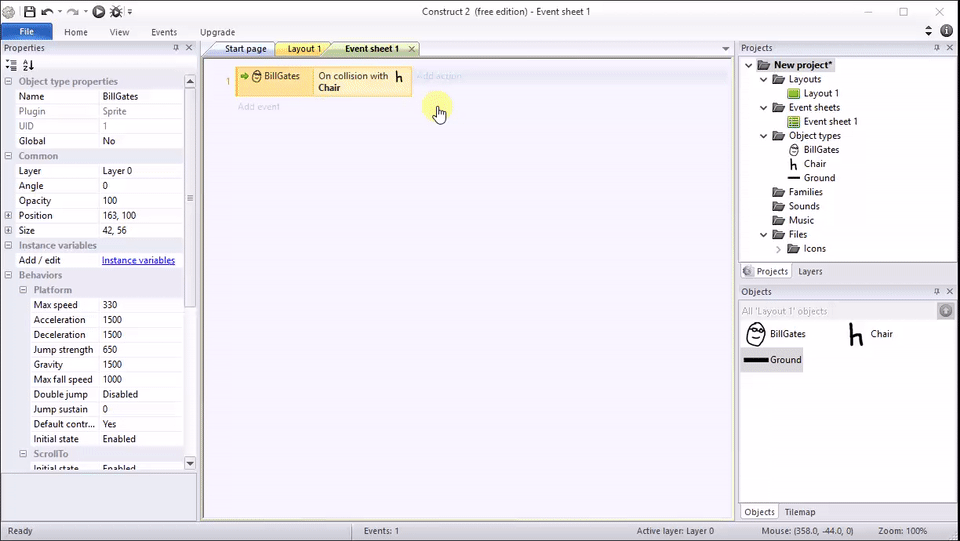Select BillGates icon in Objects panel
The image size is (960, 541).
pos(756,334)
